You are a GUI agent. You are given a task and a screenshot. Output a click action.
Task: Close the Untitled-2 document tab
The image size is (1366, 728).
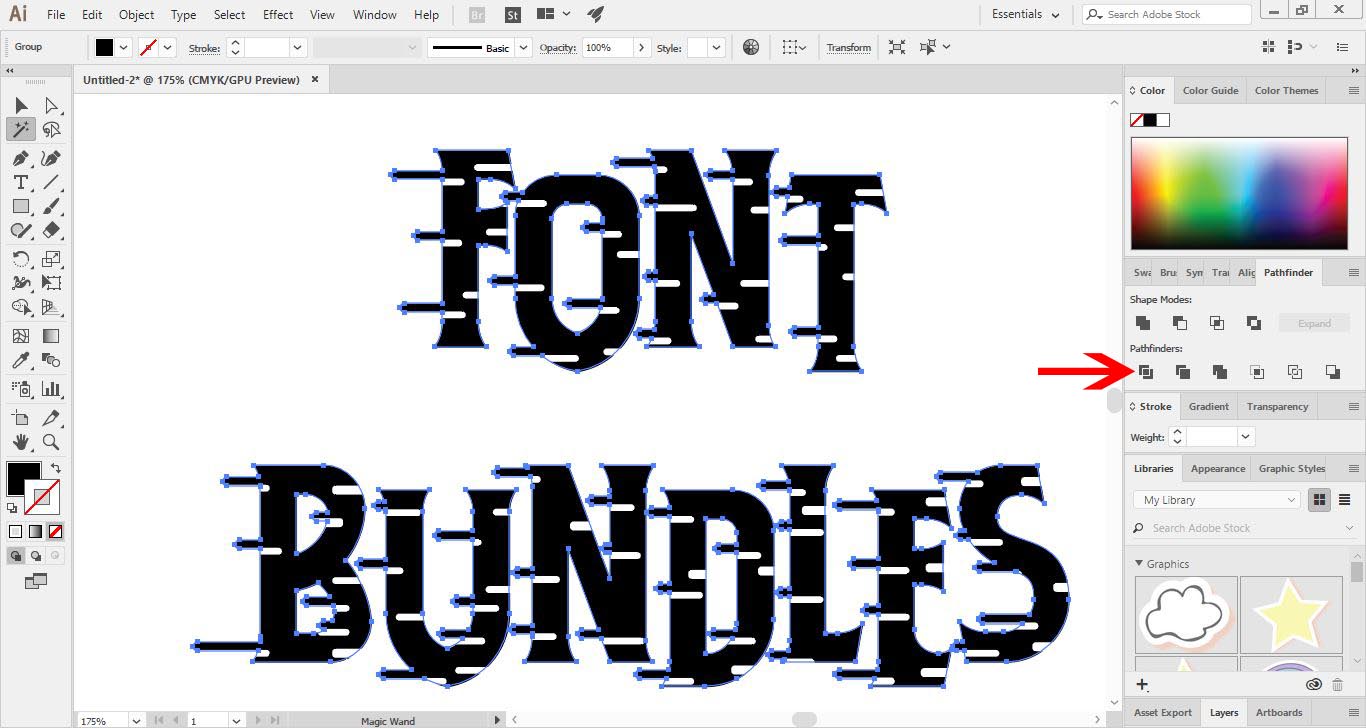[315, 79]
